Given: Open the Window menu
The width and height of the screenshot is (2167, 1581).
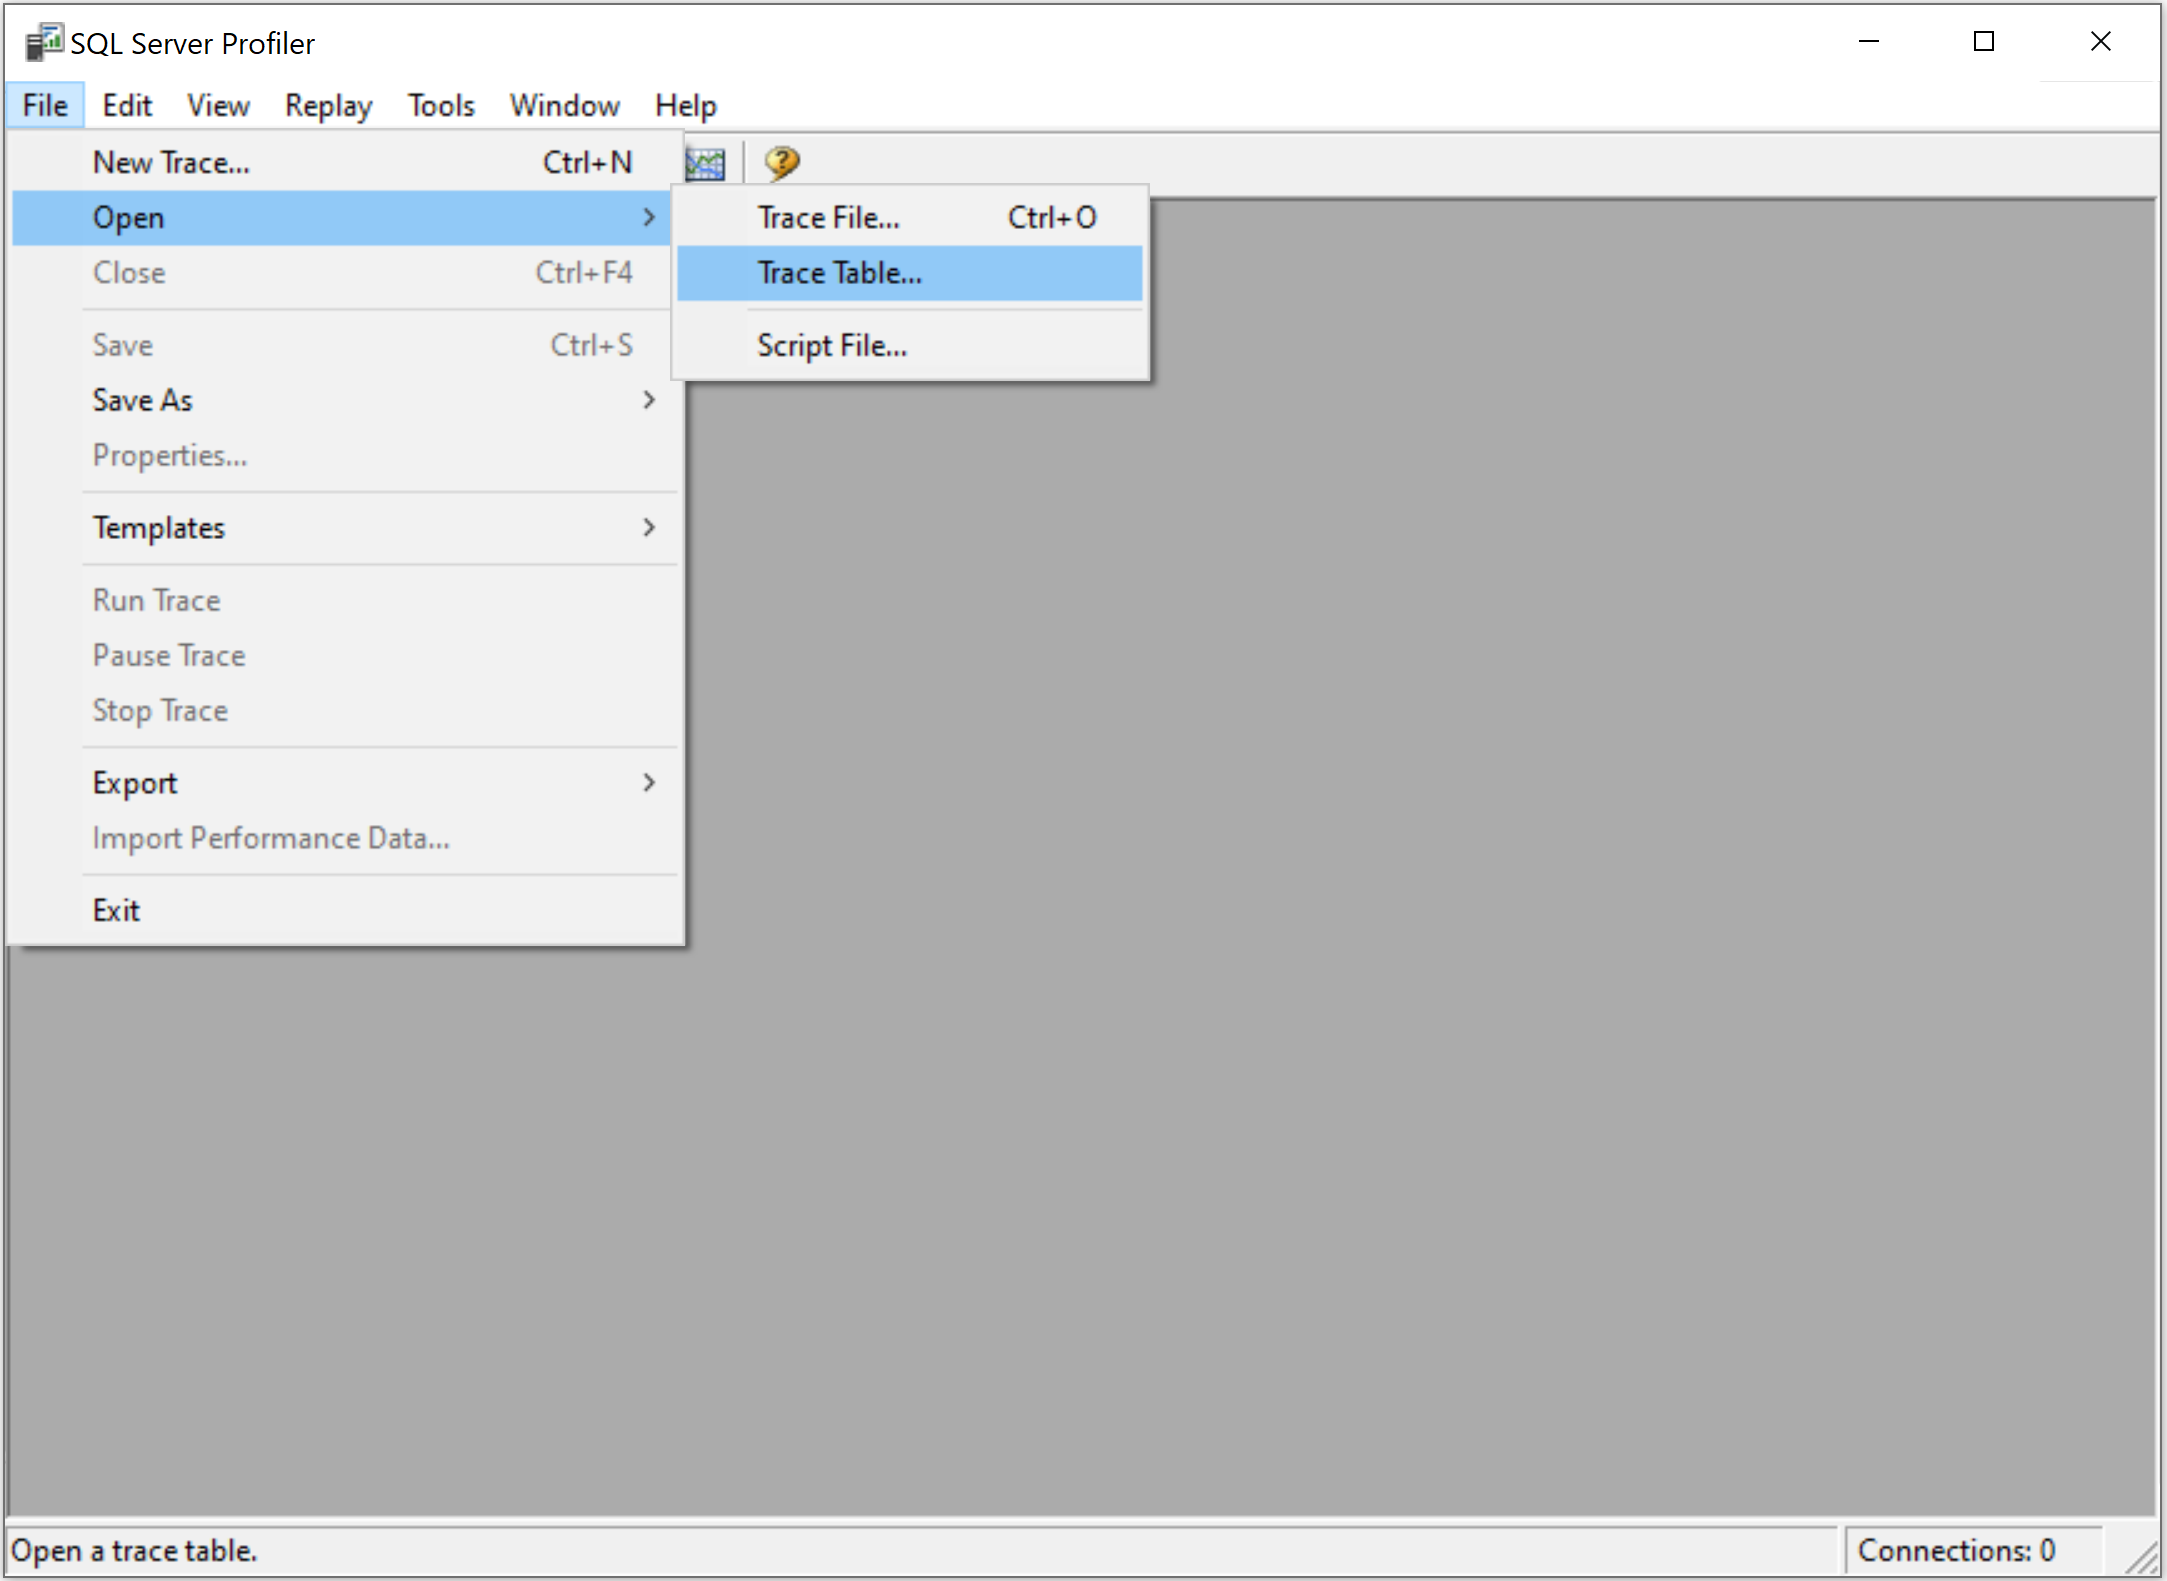Looking at the screenshot, I should (564, 105).
